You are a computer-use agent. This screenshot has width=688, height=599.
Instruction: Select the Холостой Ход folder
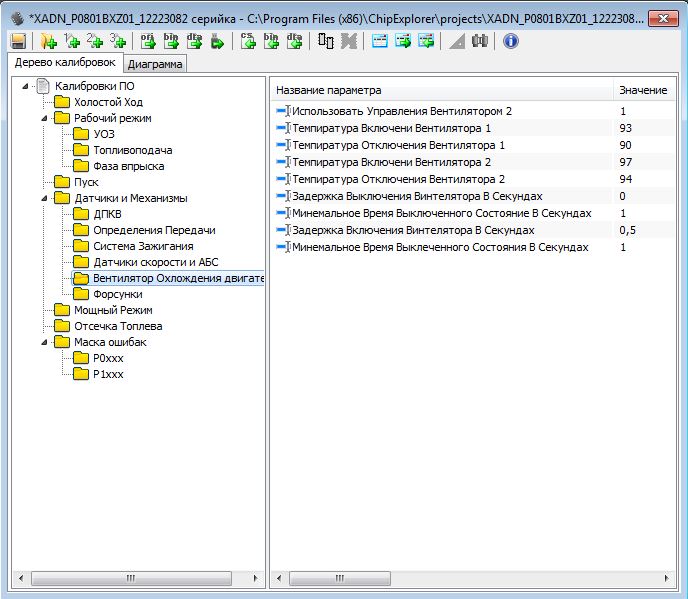(108, 102)
